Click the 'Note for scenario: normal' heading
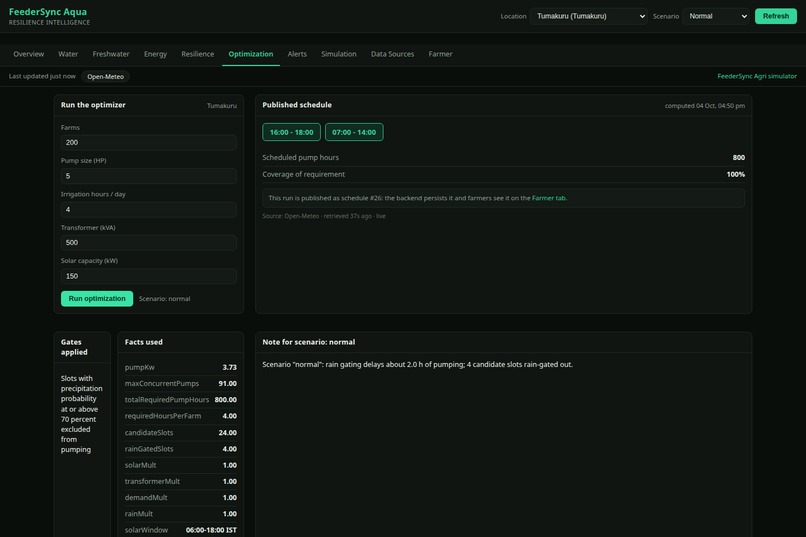 (308, 342)
